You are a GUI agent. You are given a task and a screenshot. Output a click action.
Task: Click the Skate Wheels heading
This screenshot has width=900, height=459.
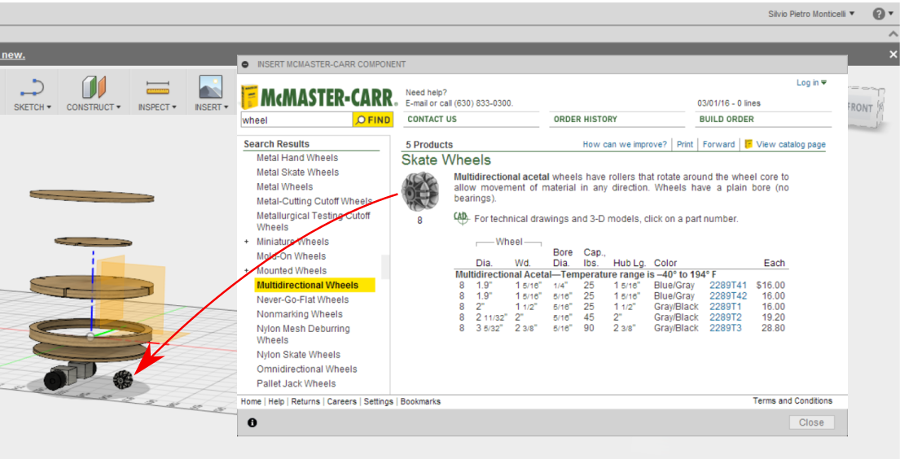coord(446,160)
